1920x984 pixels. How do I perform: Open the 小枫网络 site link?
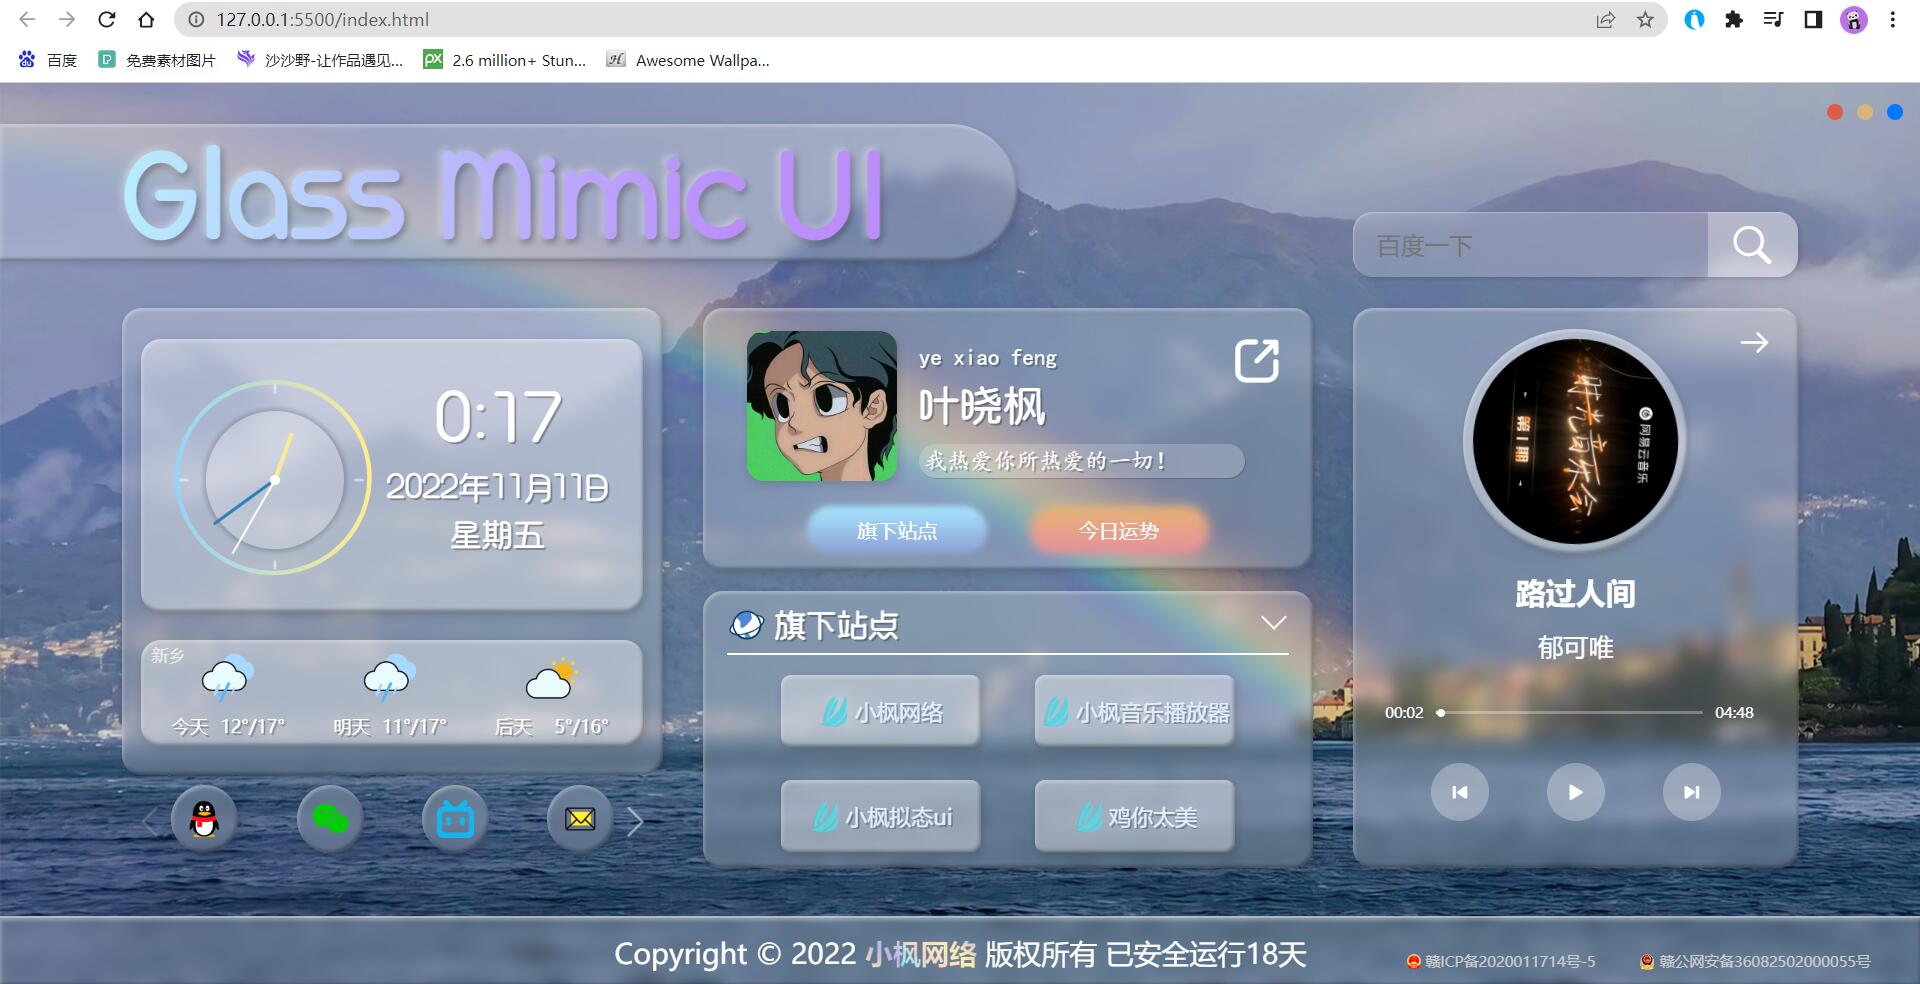(x=880, y=712)
